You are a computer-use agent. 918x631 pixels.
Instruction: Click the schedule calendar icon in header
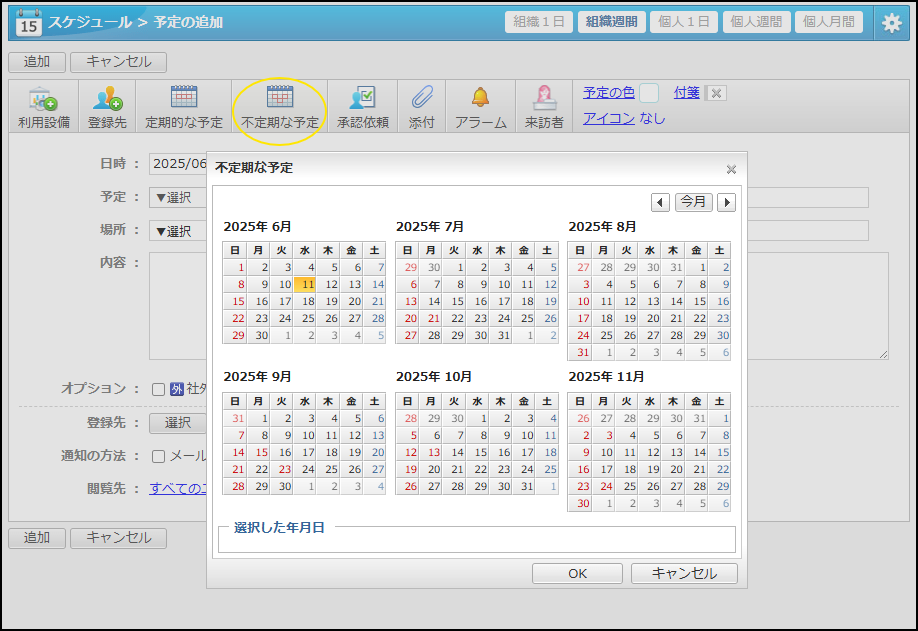pos(28,23)
